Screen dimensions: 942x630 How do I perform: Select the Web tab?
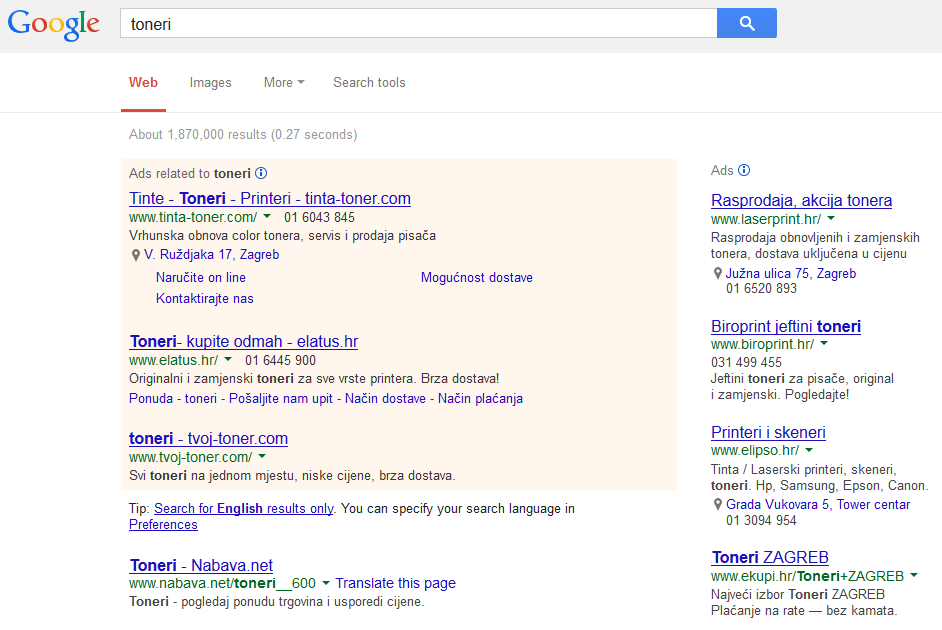tap(143, 82)
